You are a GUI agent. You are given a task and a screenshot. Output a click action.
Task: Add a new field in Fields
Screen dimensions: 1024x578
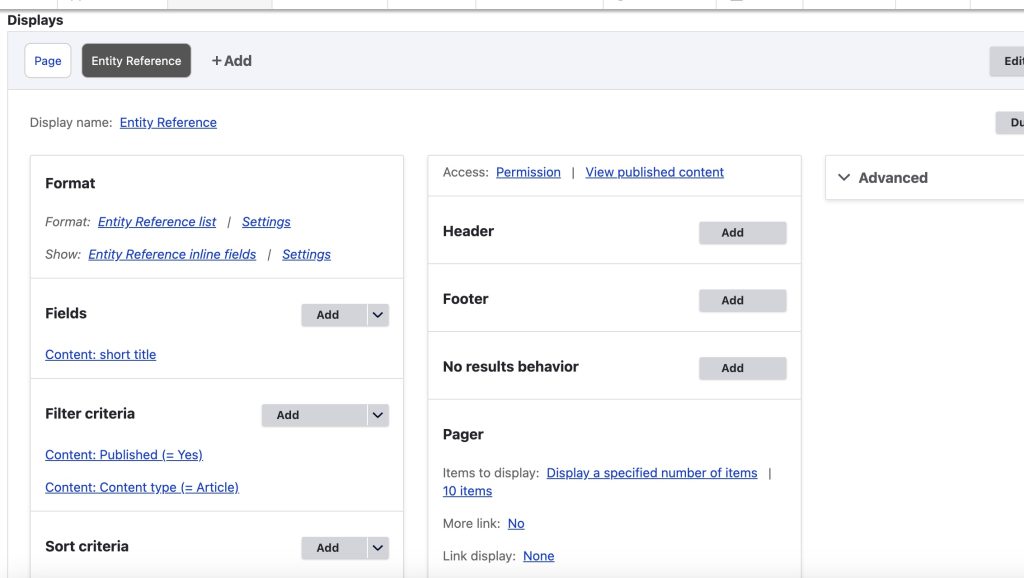coord(328,315)
